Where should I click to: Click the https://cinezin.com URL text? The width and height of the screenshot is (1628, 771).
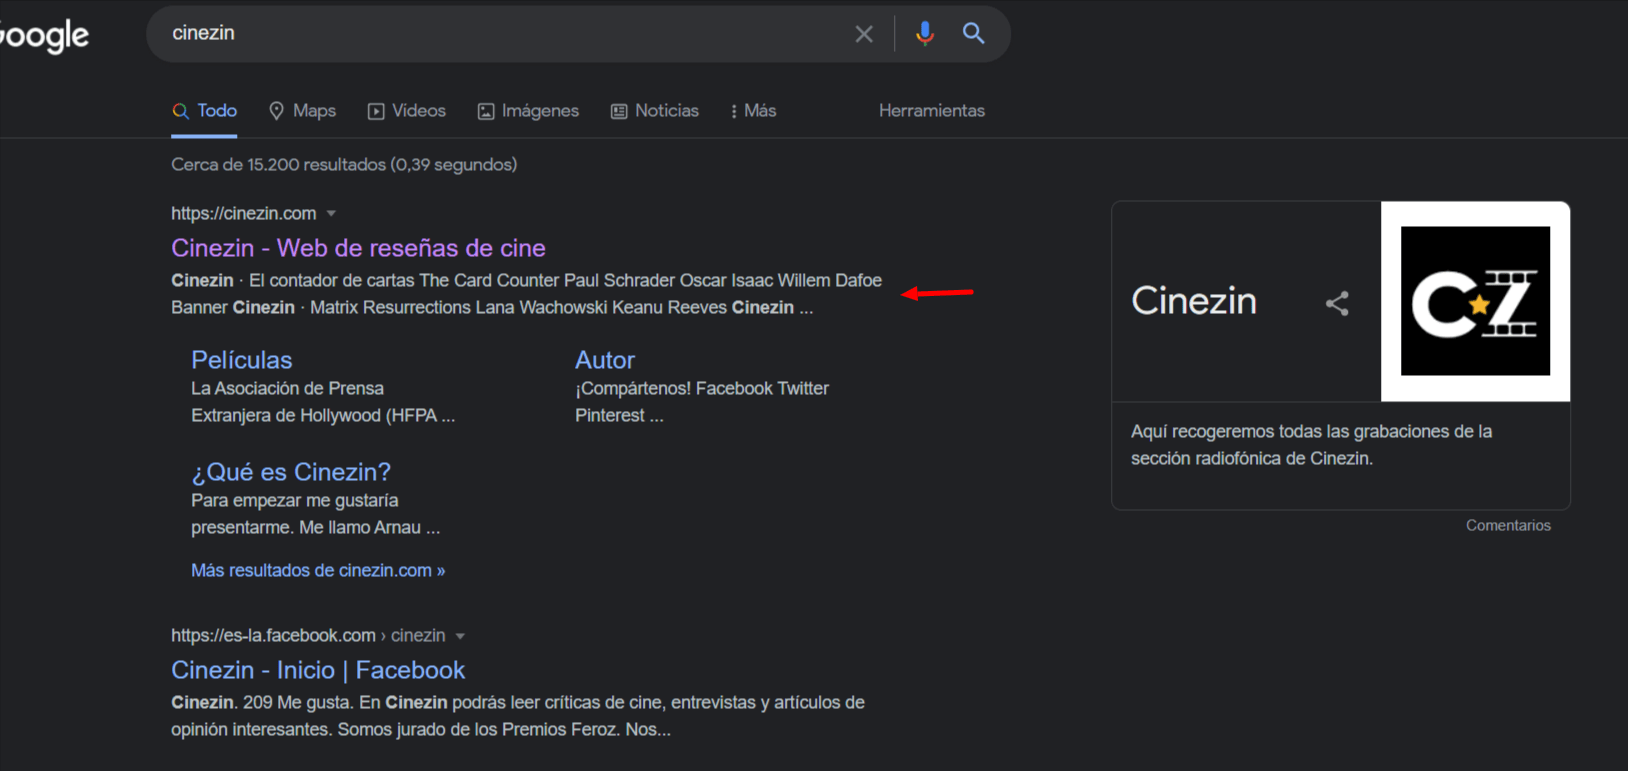243,213
